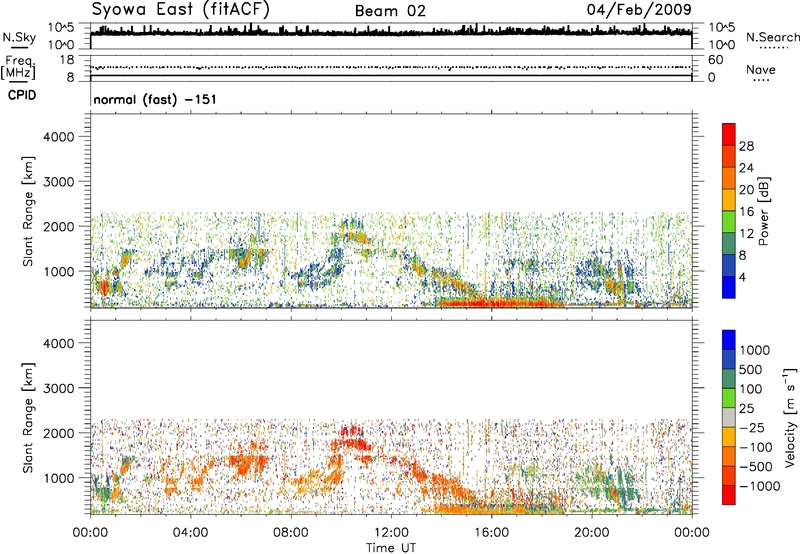
Task: Select the Velocity [m s-1] colorbar title
Action: click(x=790, y=417)
